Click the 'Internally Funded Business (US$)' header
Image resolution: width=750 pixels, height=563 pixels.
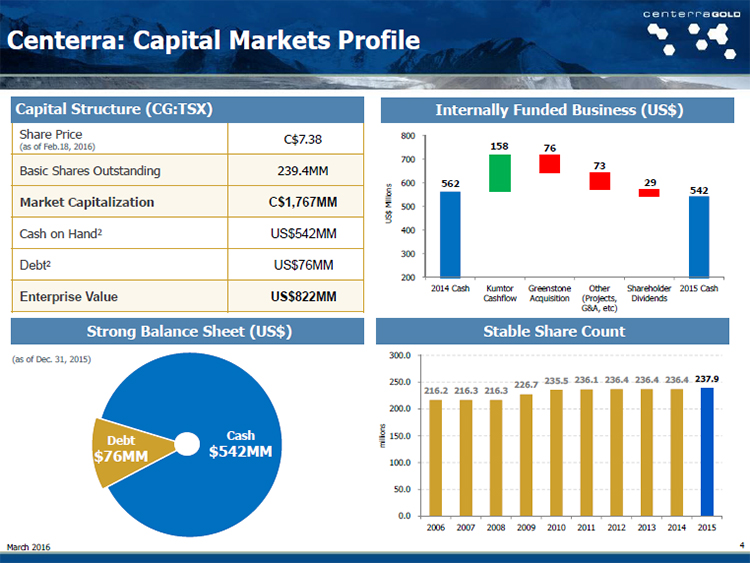(x=557, y=110)
